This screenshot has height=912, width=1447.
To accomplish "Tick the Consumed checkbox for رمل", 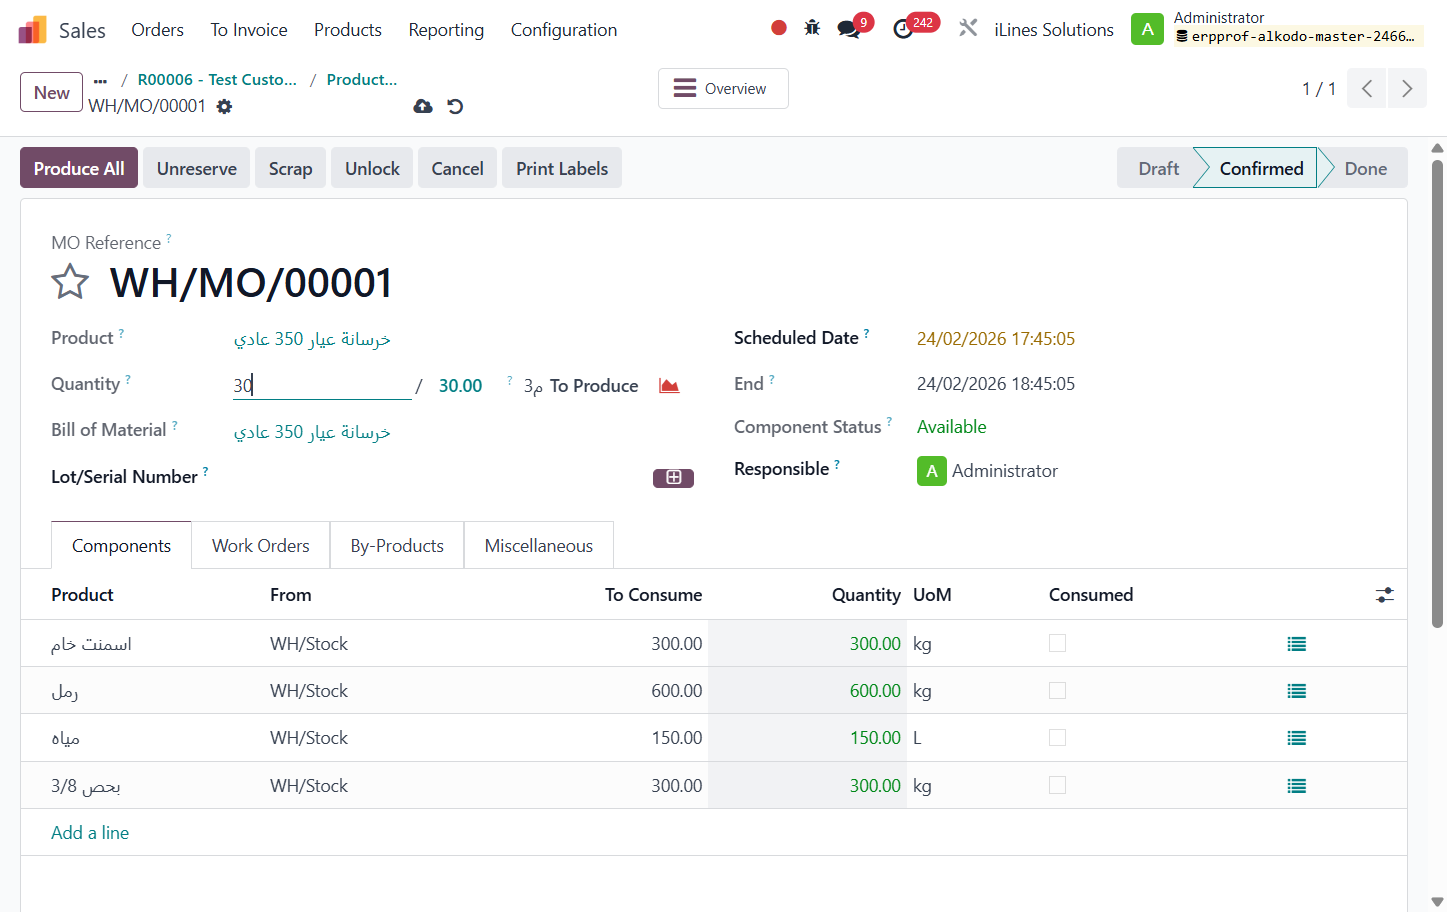I will pyautogui.click(x=1057, y=691).
